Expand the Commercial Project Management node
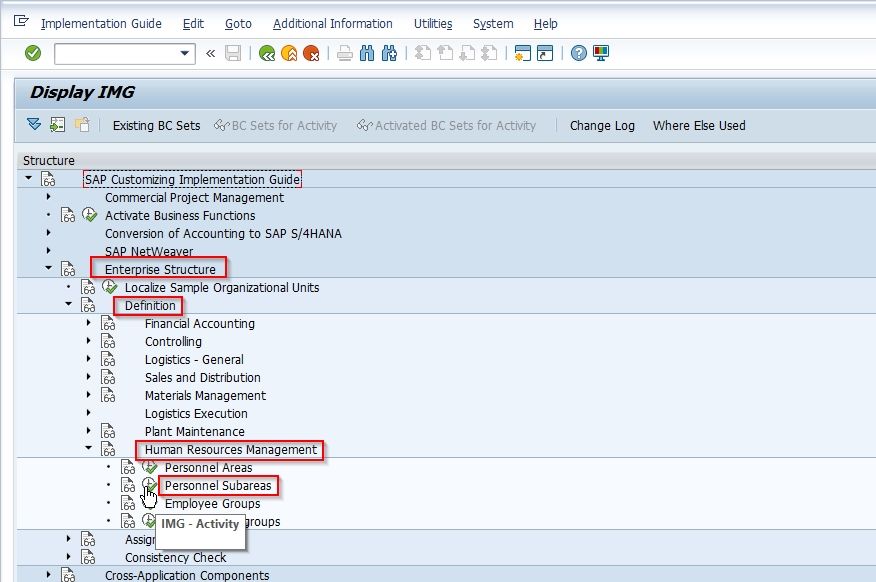The image size is (876, 582). point(49,197)
